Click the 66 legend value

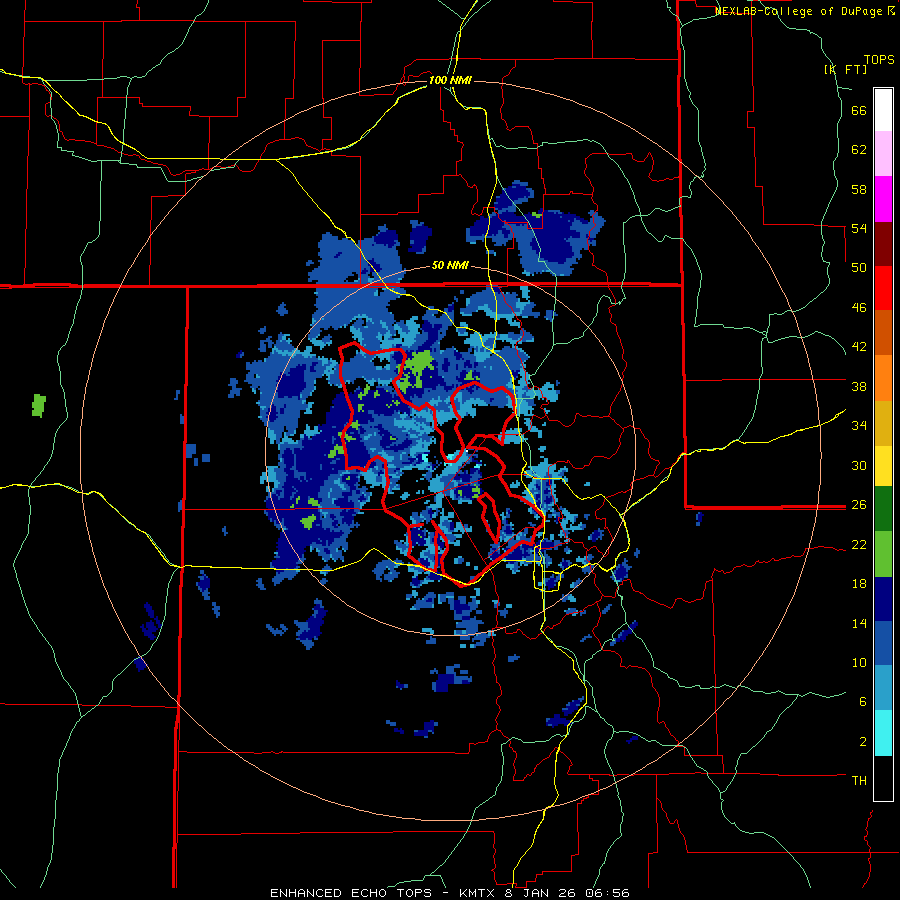pyautogui.click(x=859, y=111)
